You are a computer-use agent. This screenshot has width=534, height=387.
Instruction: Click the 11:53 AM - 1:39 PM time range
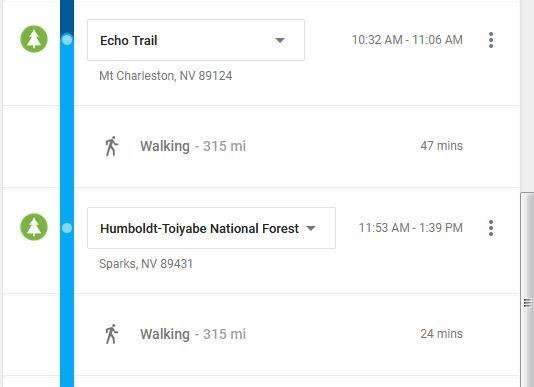pos(410,228)
